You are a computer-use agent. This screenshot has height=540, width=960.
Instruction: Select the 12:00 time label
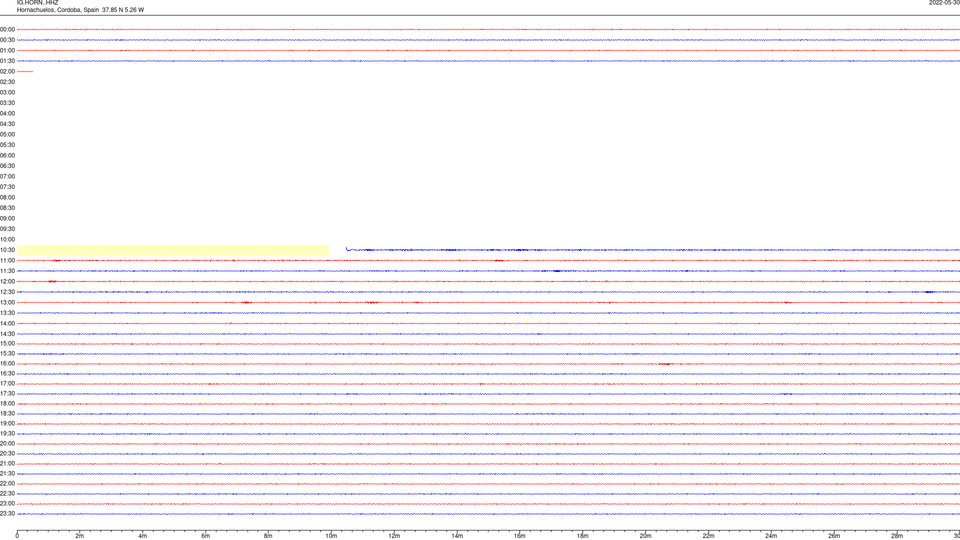(7, 282)
